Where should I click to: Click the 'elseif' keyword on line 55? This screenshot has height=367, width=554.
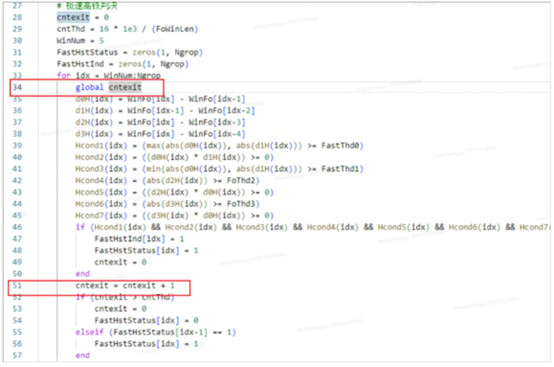point(89,332)
